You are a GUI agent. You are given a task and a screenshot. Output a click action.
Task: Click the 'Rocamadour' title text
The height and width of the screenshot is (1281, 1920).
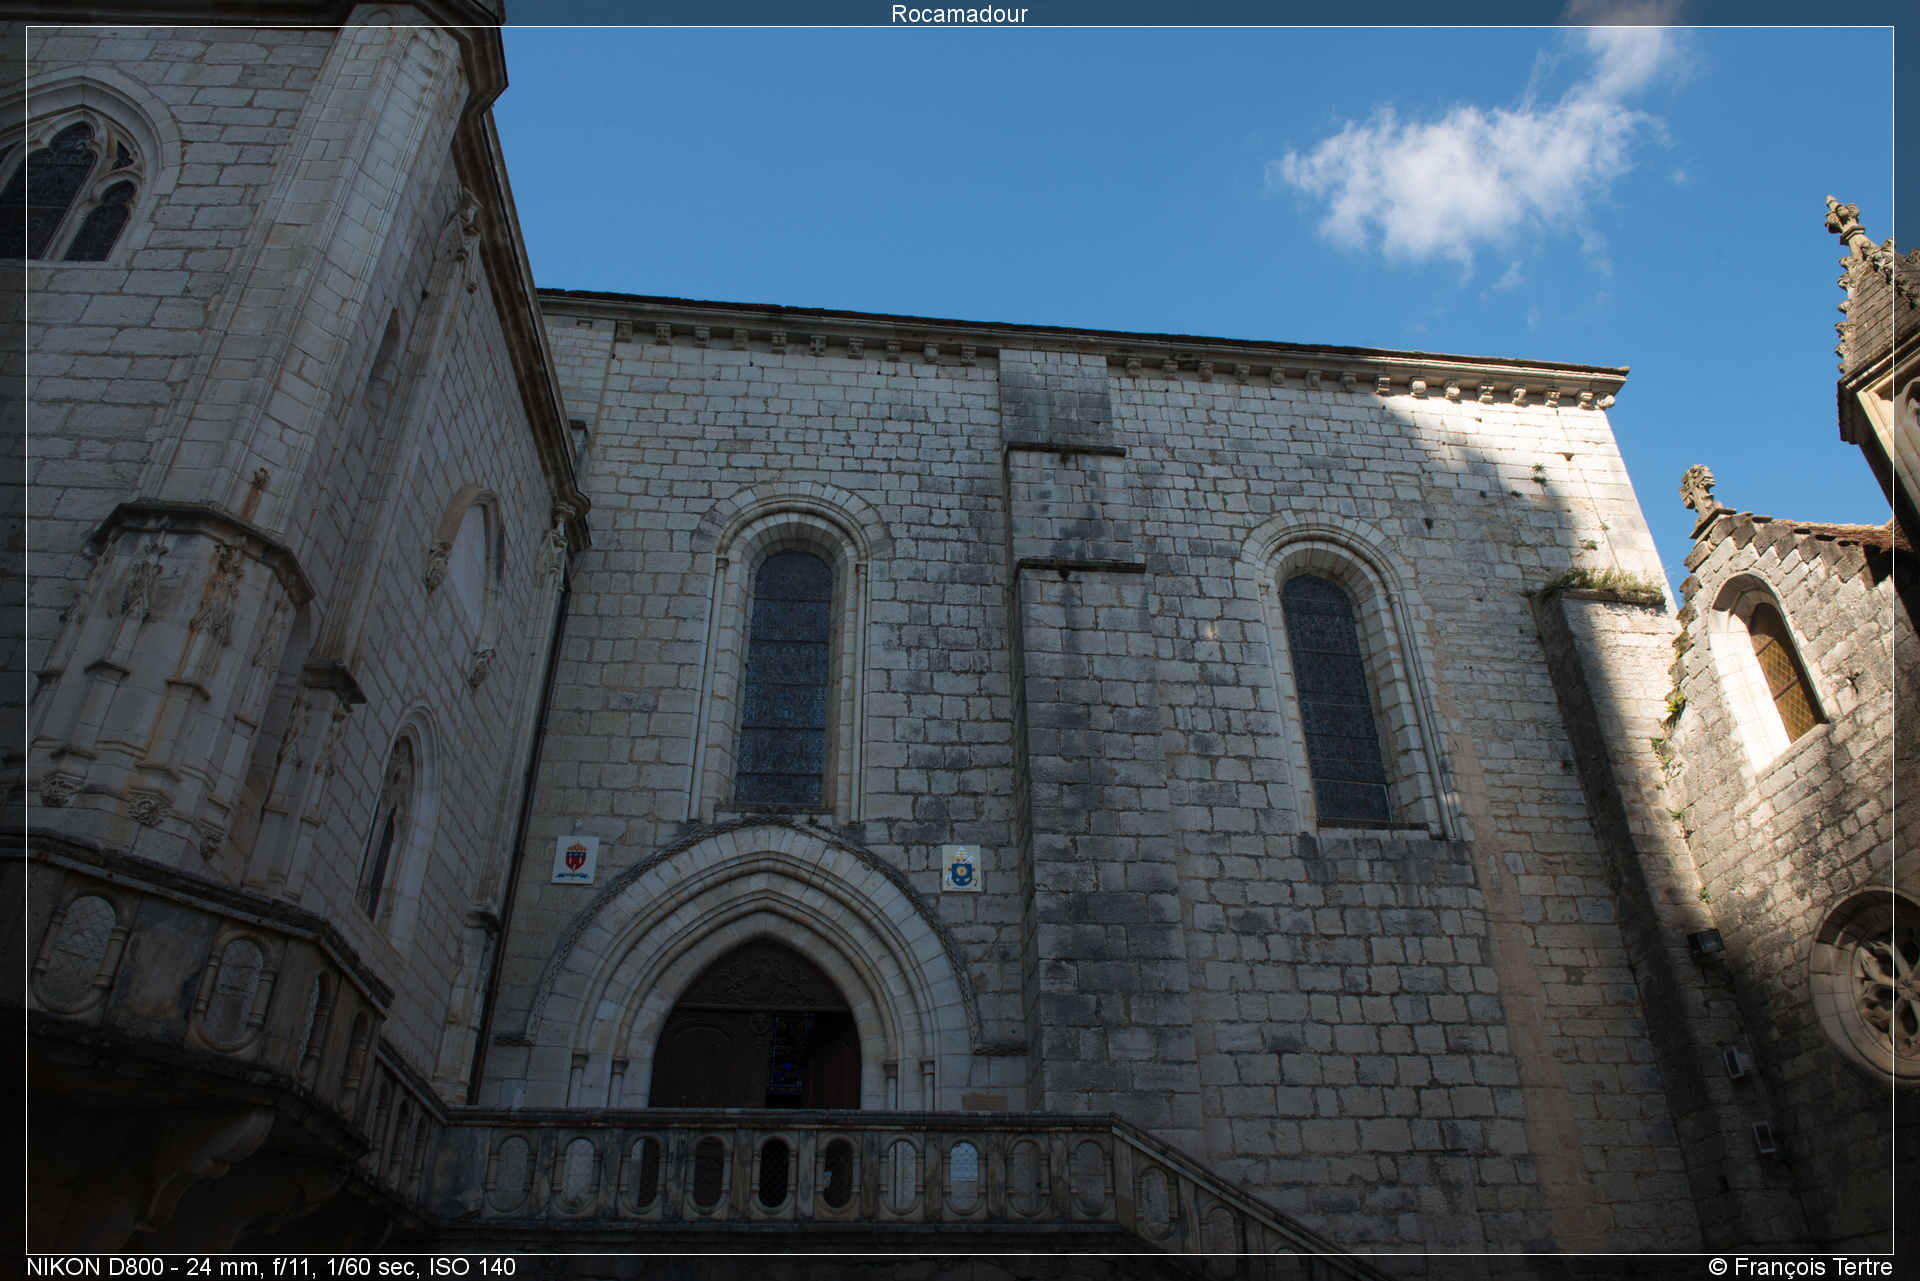pos(959,14)
